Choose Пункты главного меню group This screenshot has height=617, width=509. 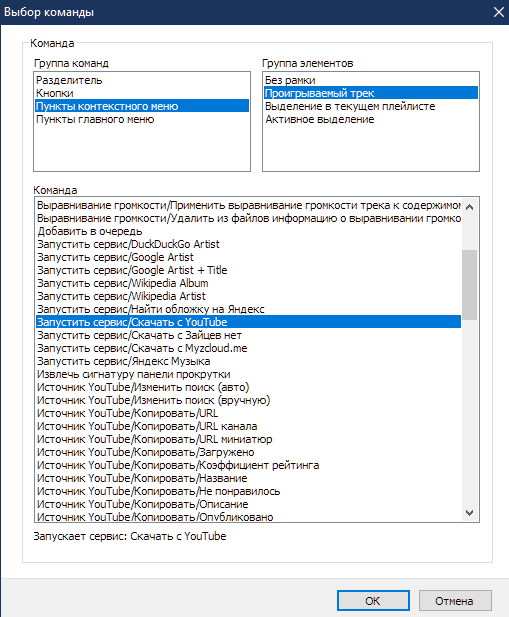(x=142, y=119)
